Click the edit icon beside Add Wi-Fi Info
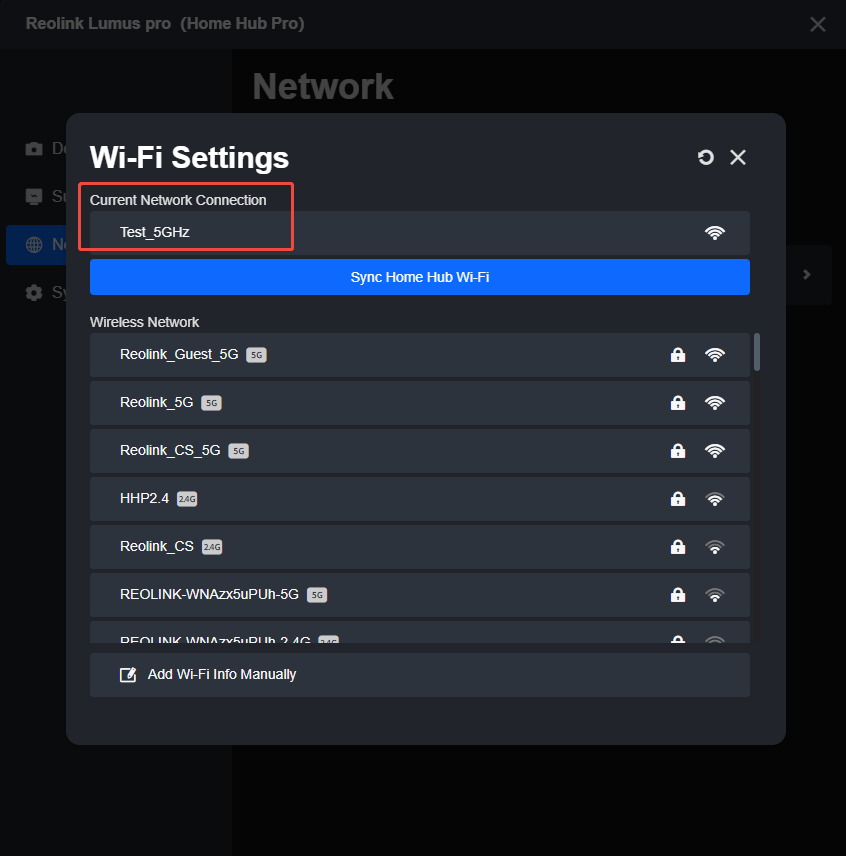This screenshot has width=846, height=856. click(128, 675)
